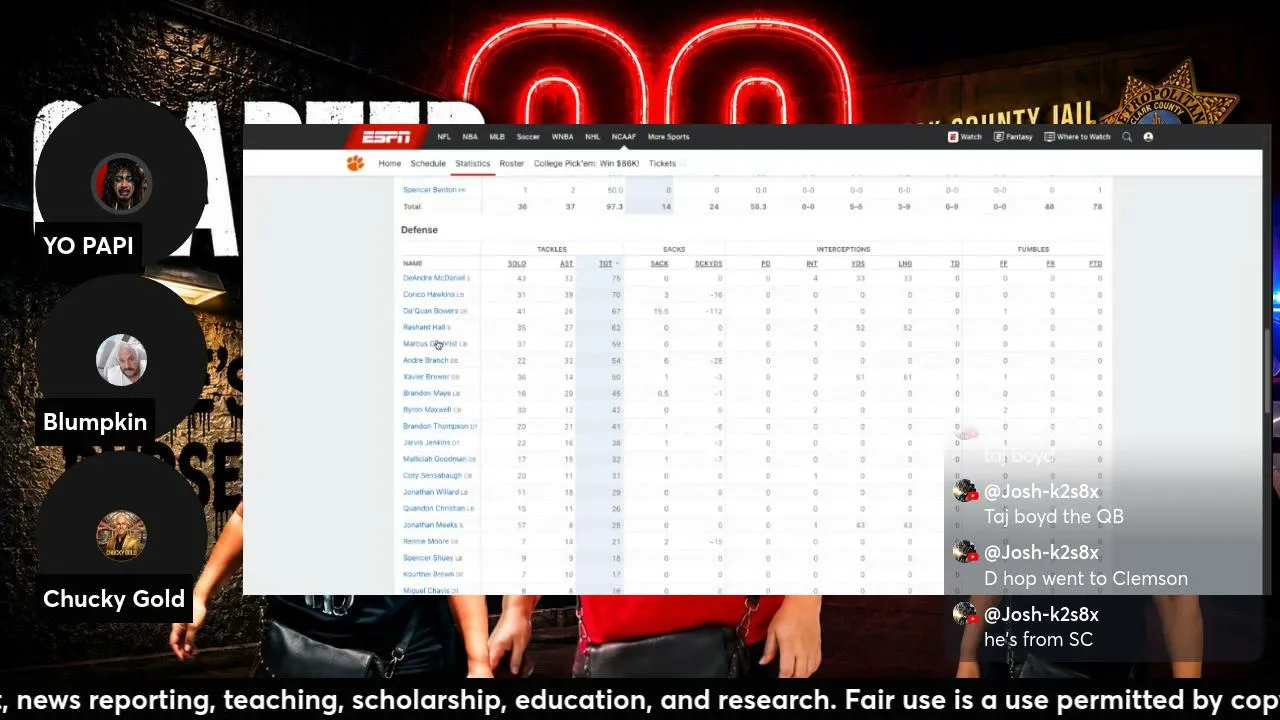Open the Soccer menu
Screen dimensions: 1280x720
(x=528, y=137)
